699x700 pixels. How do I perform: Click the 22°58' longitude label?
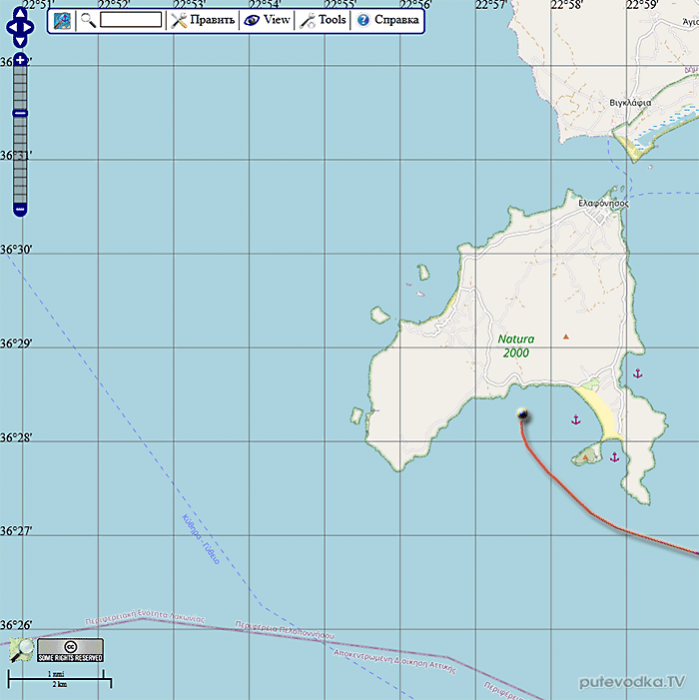(566, 5)
